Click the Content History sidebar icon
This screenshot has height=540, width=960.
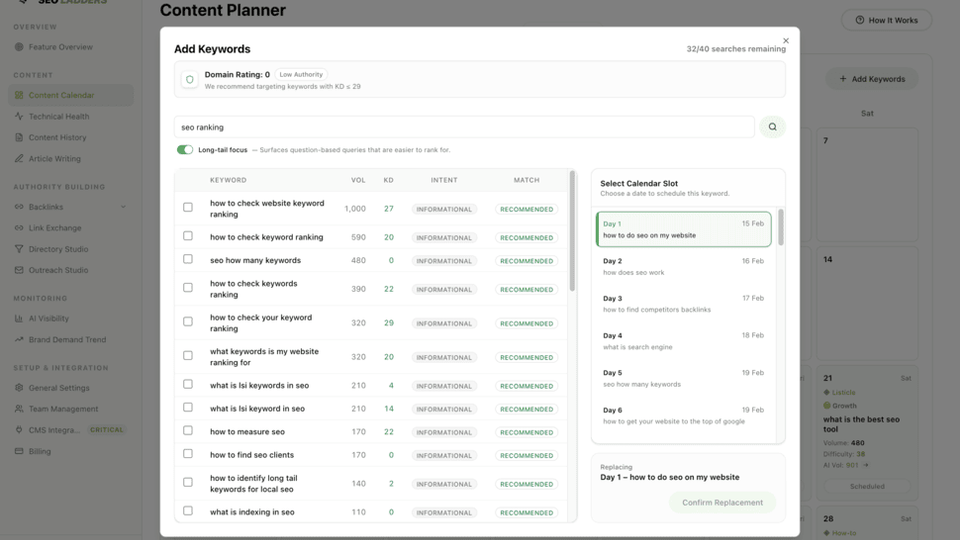19,138
